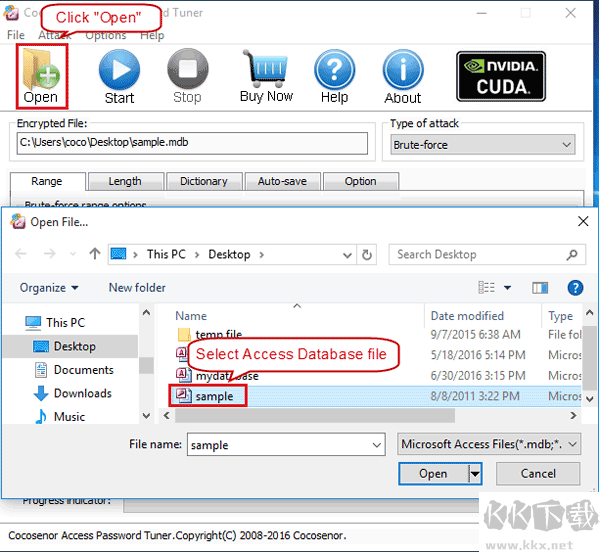Sort by the Type column header
Image resolution: width=600 pixels, height=552 pixels.
[561, 316]
